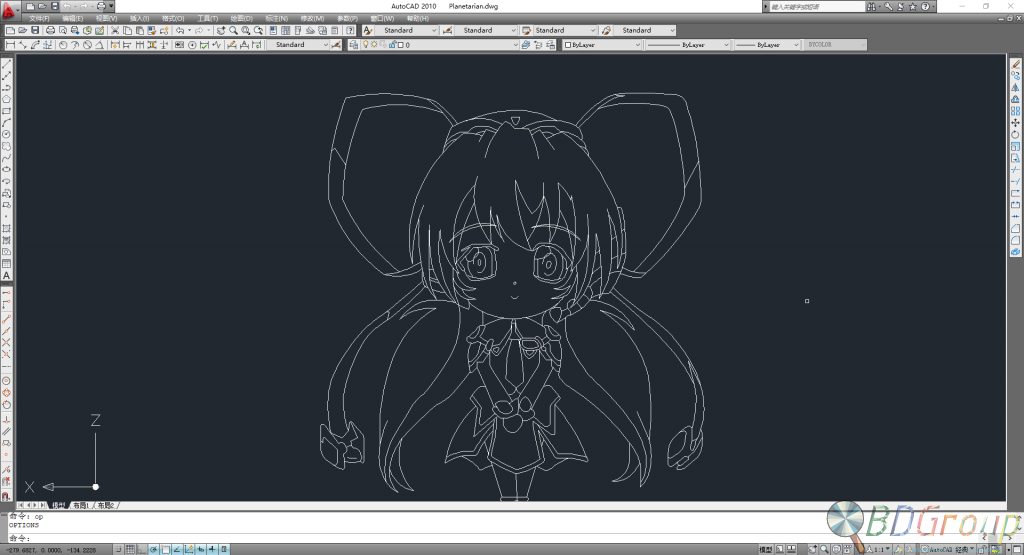
Task: Open the ByLayer lineweight dropdown
Action: point(767,44)
